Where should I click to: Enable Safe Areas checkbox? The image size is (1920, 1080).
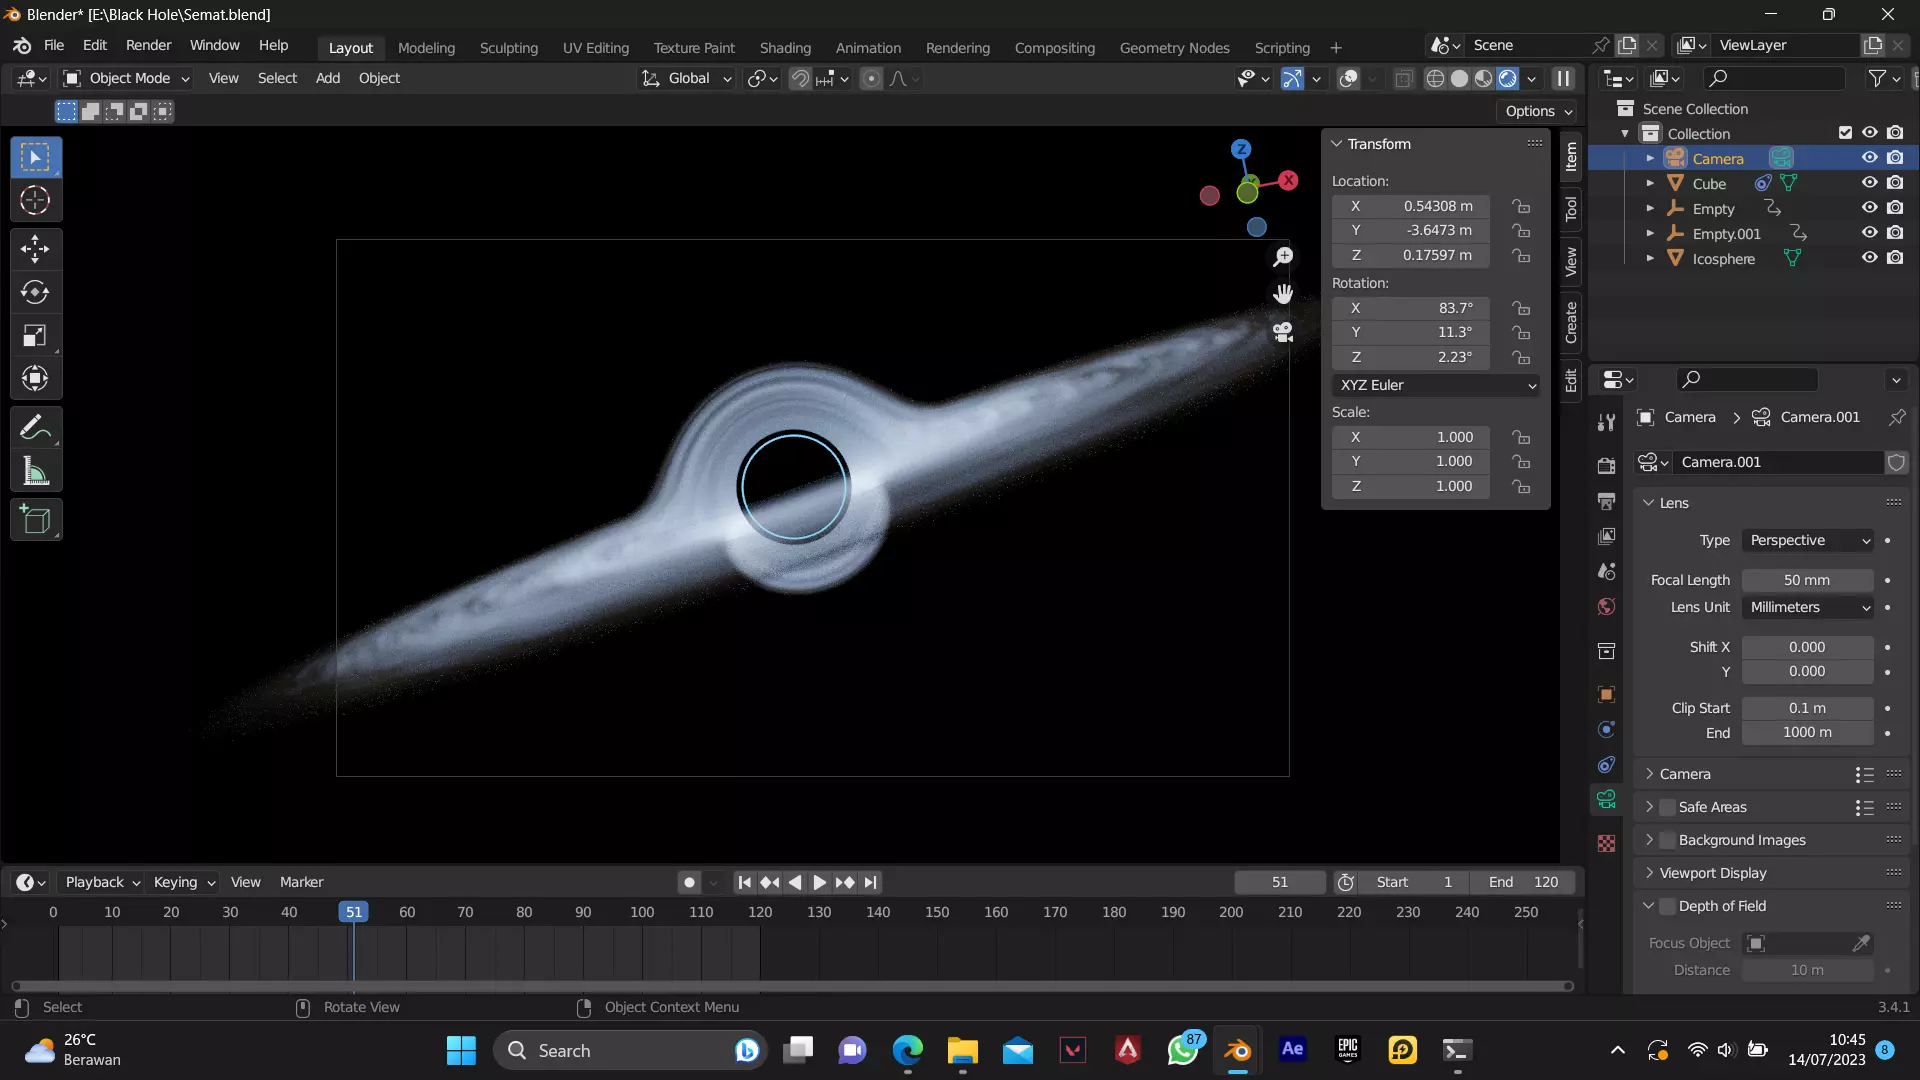1667,807
